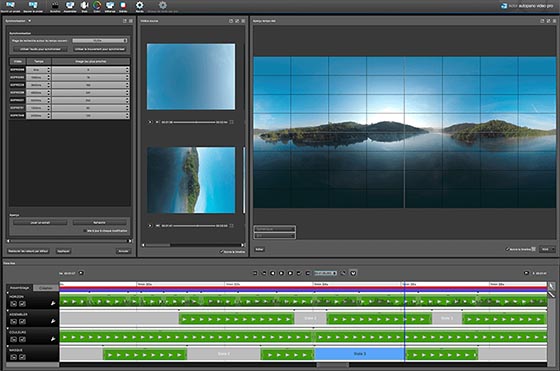Screen dimensions: 560x371
Task: Open preview zoom dropdown at bottom right
Action: coord(548,249)
